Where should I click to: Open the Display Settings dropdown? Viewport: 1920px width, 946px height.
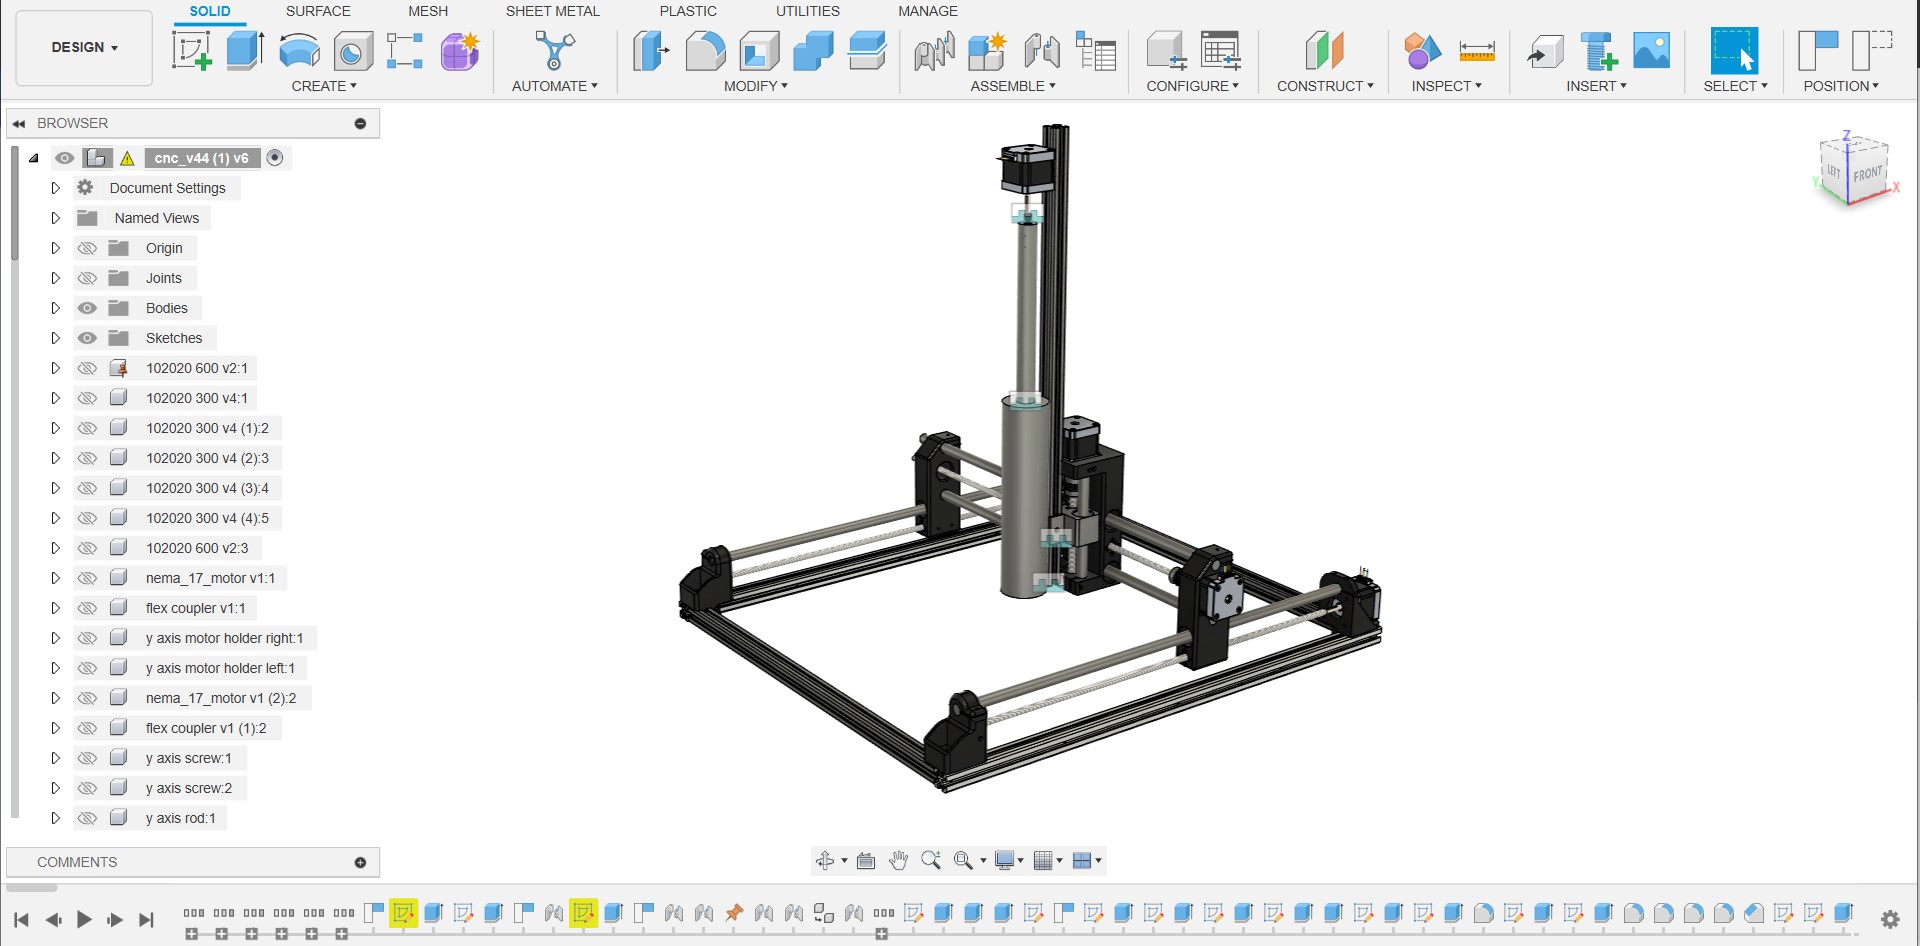point(1009,860)
